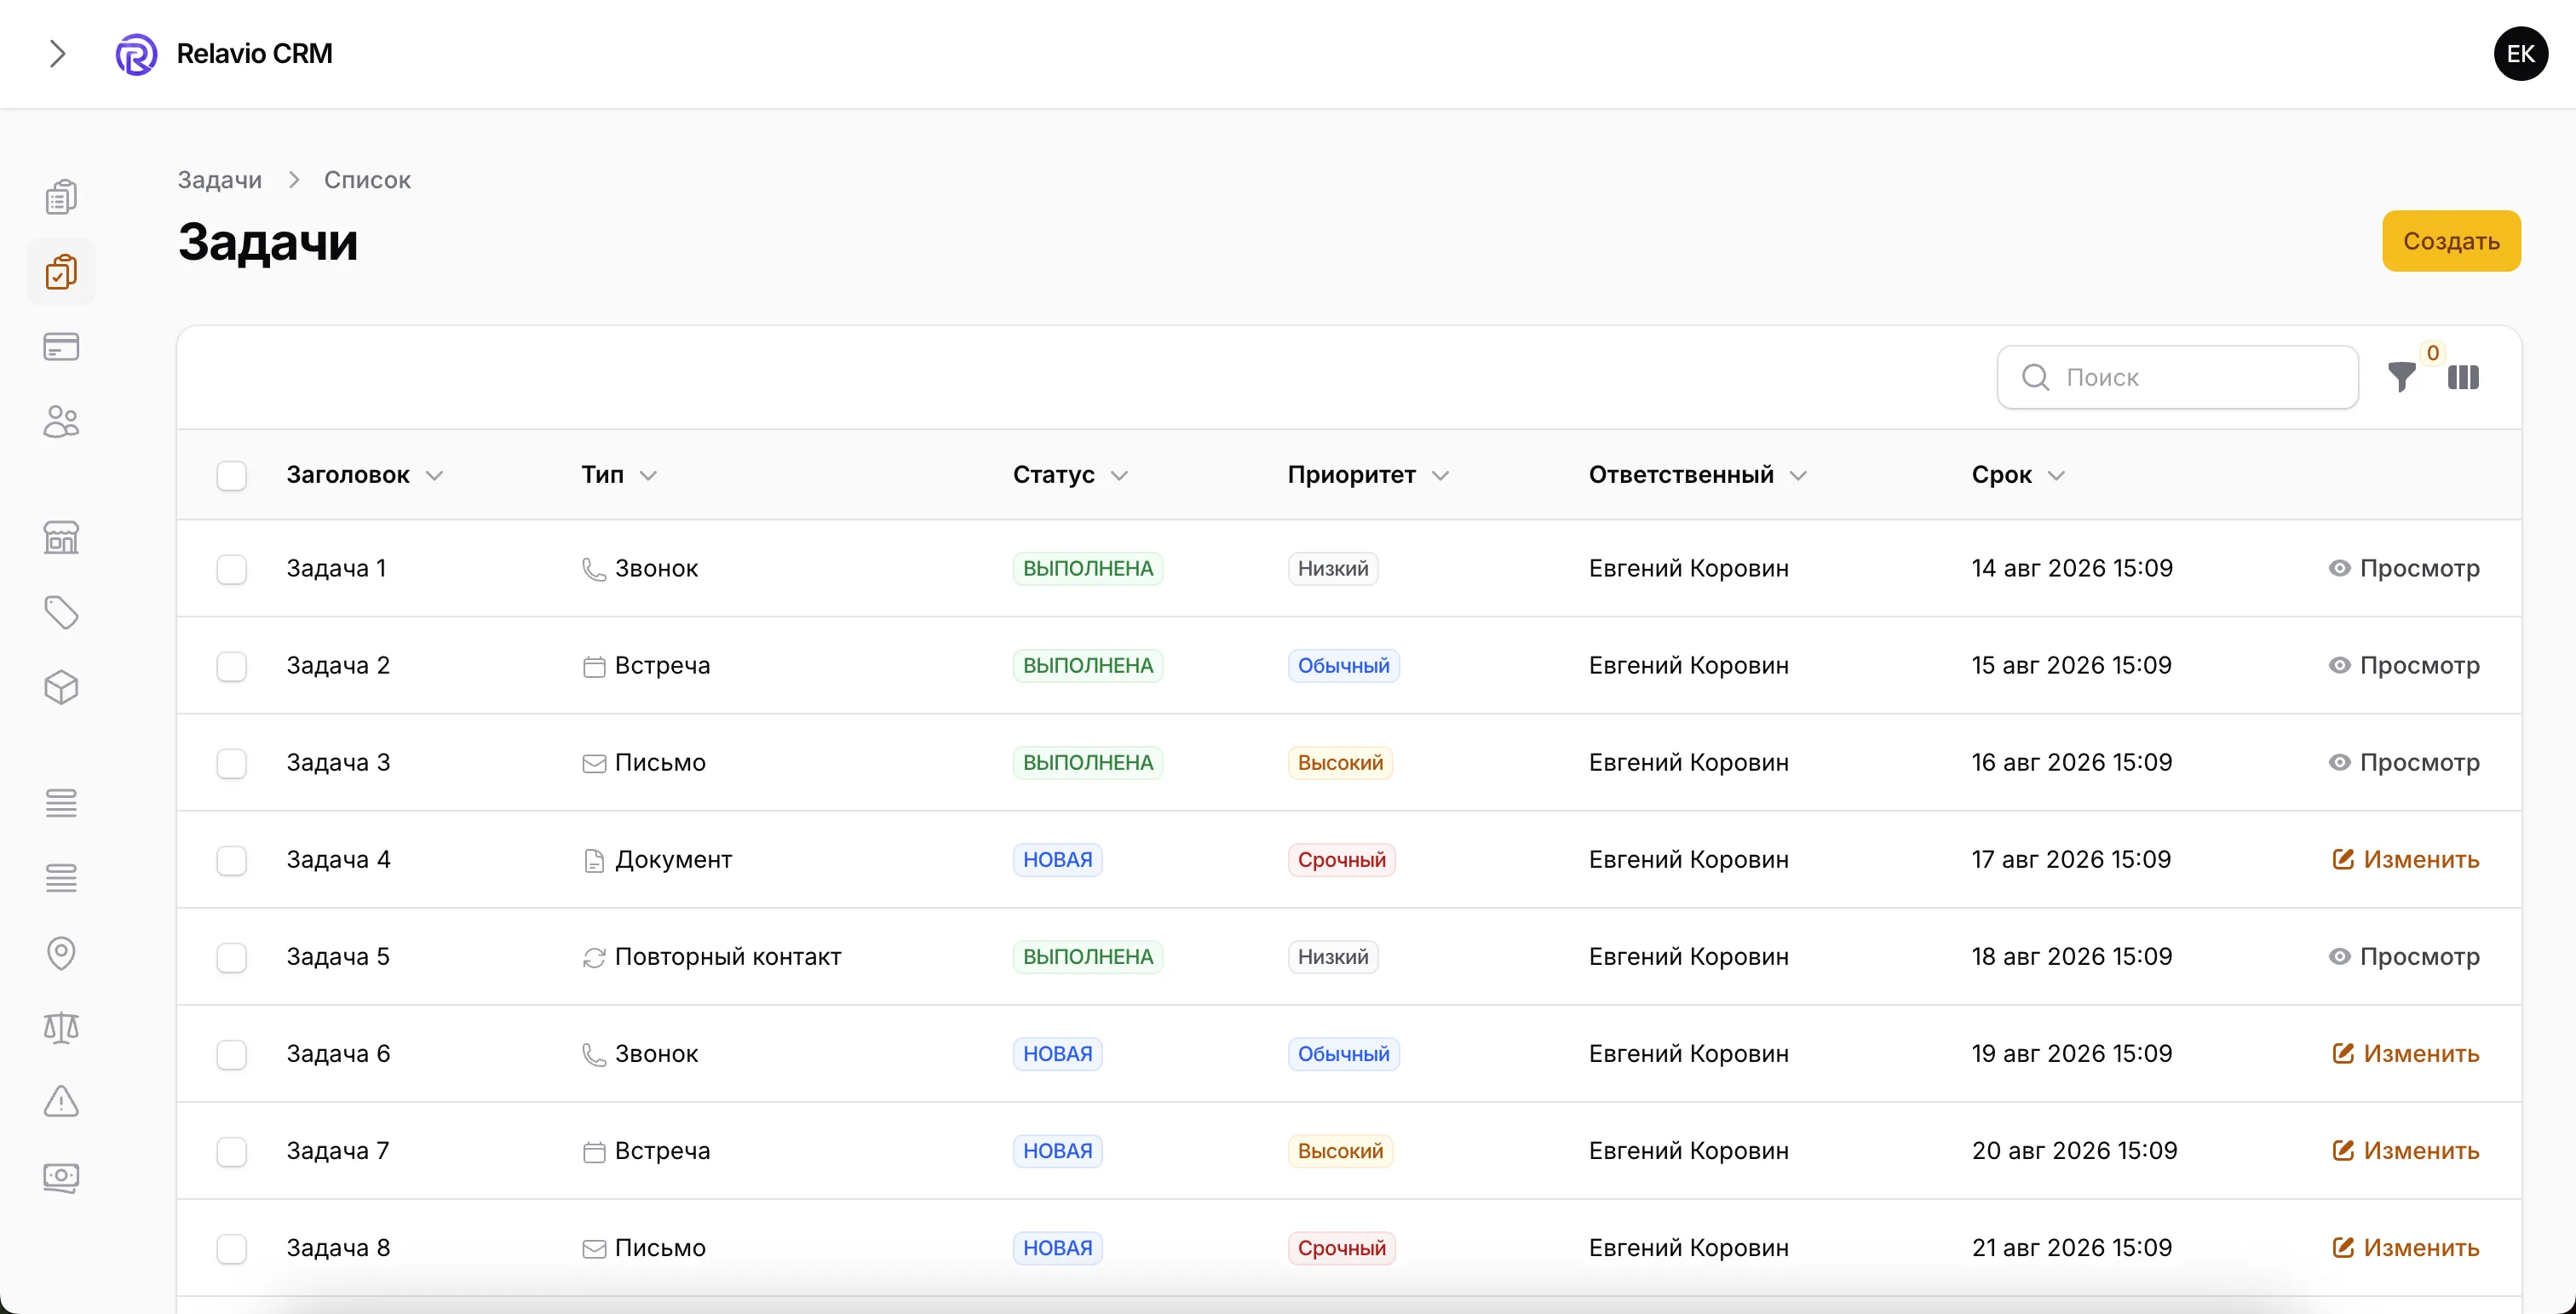Click the magnifier icon in search box
Viewport: 2576px width, 1314px height.
[2035, 377]
